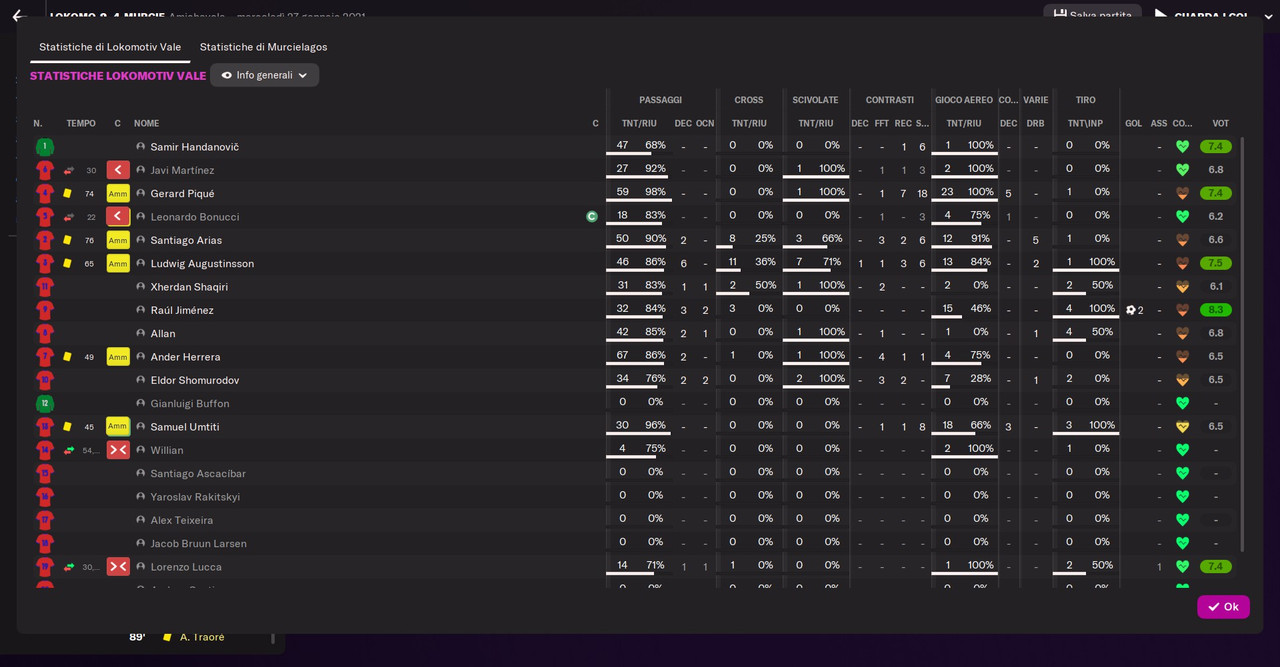Click the STATISTICHE LOKOMOTIV VALE heading
Image resolution: width=1280 pixels, height=667 pixels.
[x=118, y=76]
